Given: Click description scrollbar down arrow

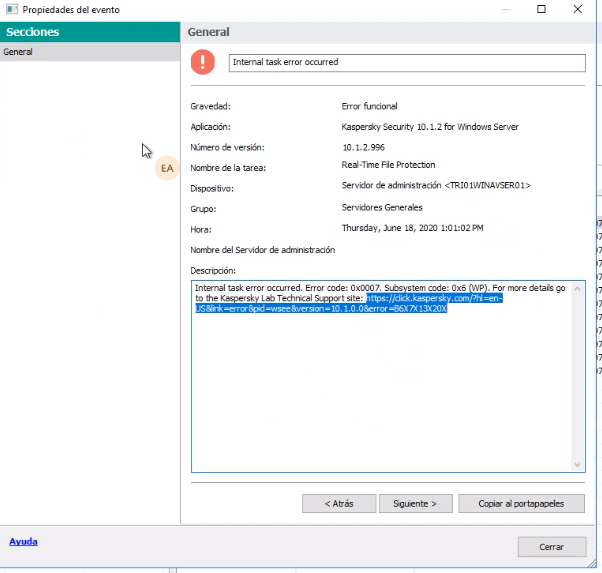Looking at the screenshot, I should tap(577, 465).
